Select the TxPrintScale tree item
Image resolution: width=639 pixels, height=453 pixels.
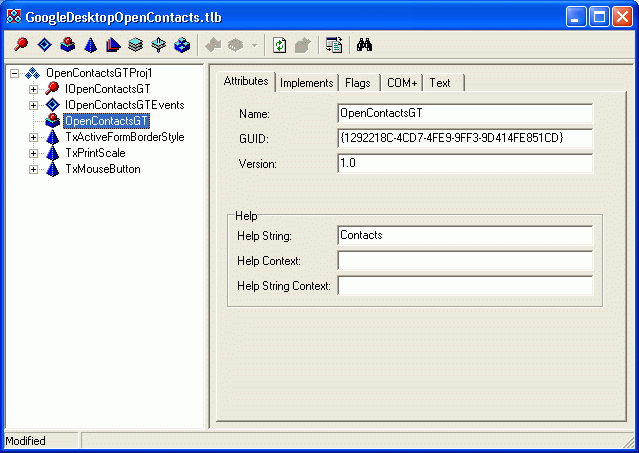click(x=95, y=153)
